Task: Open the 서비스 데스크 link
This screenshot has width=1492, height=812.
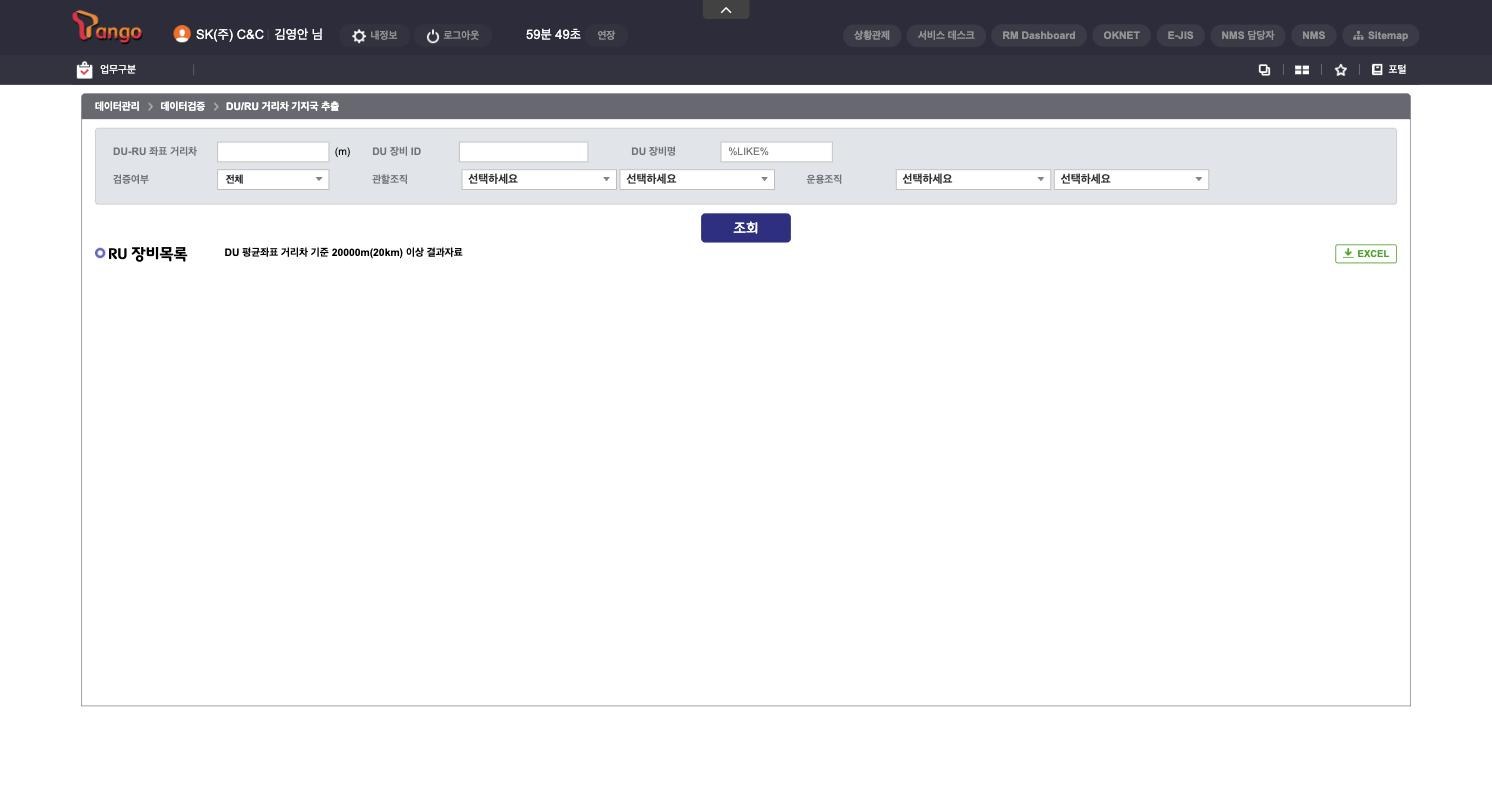Action: tap(946, 36)
